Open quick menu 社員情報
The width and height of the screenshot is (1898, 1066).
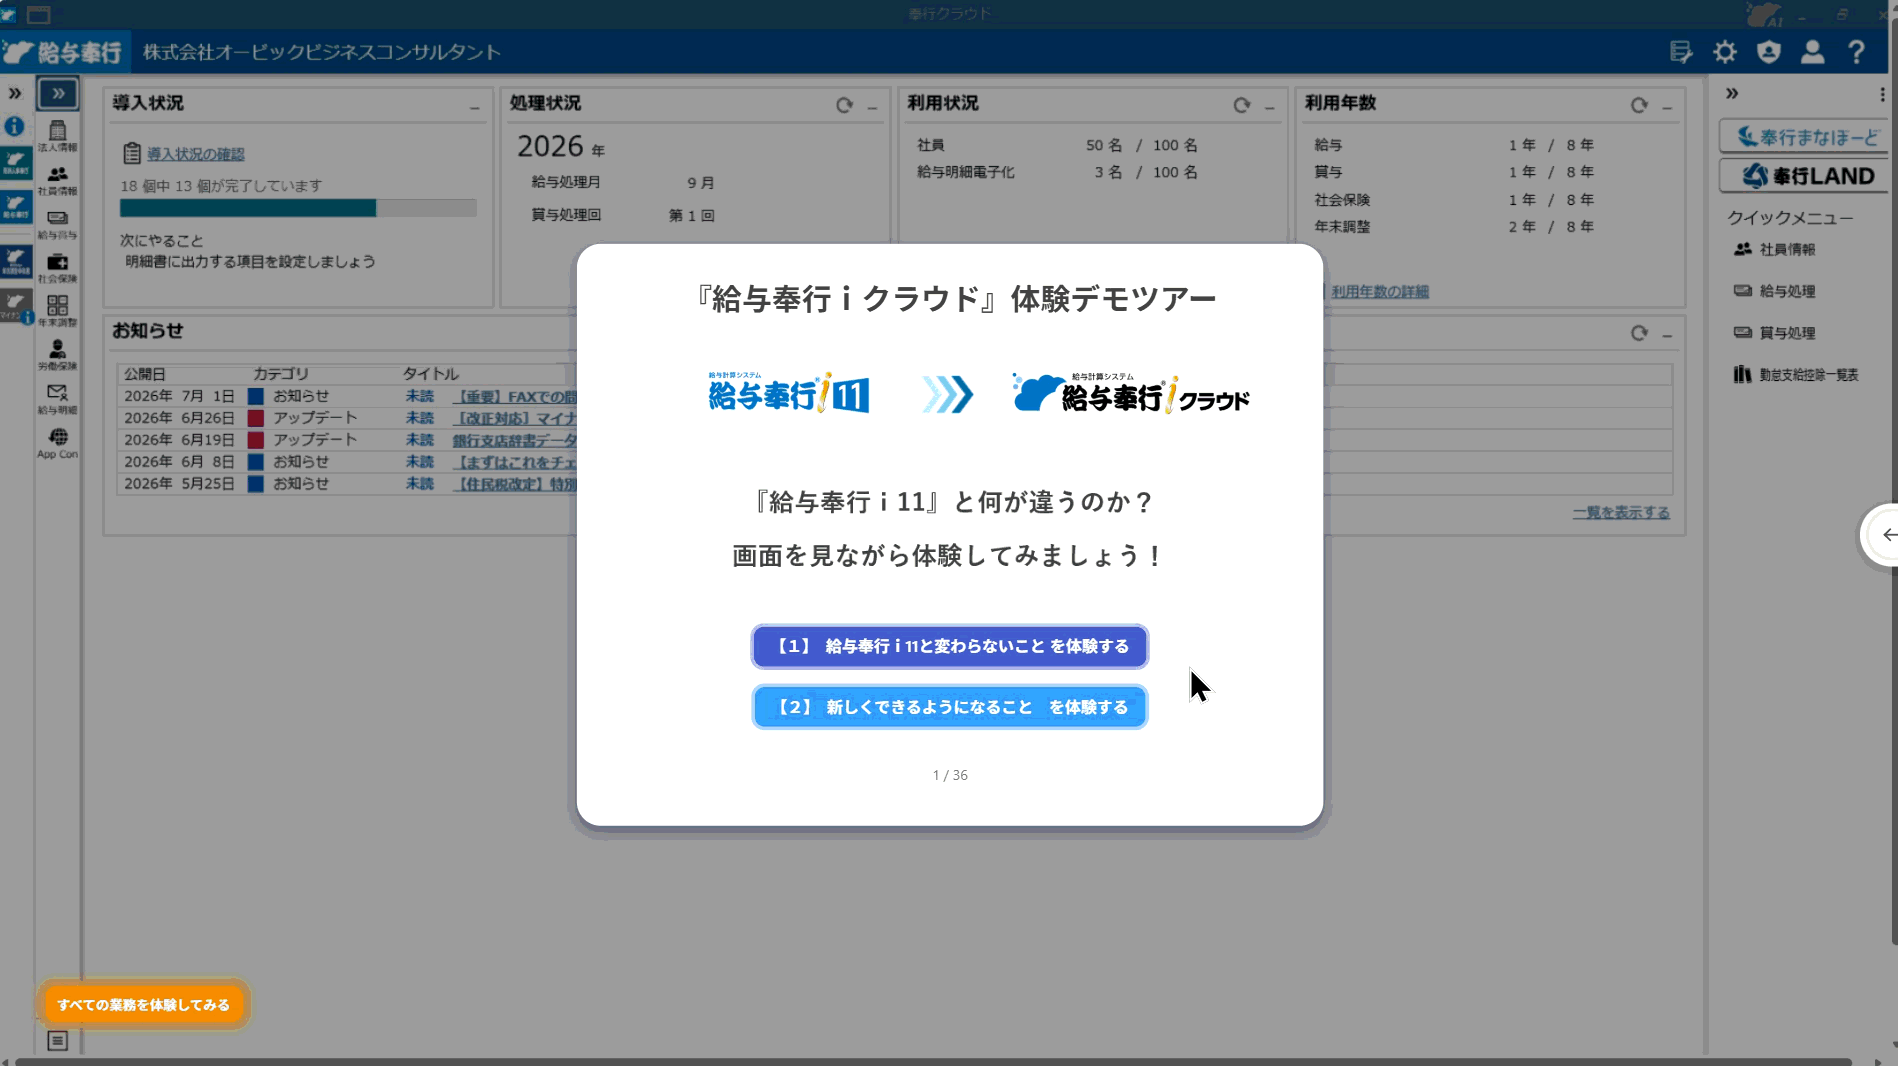pos(1775,250)
